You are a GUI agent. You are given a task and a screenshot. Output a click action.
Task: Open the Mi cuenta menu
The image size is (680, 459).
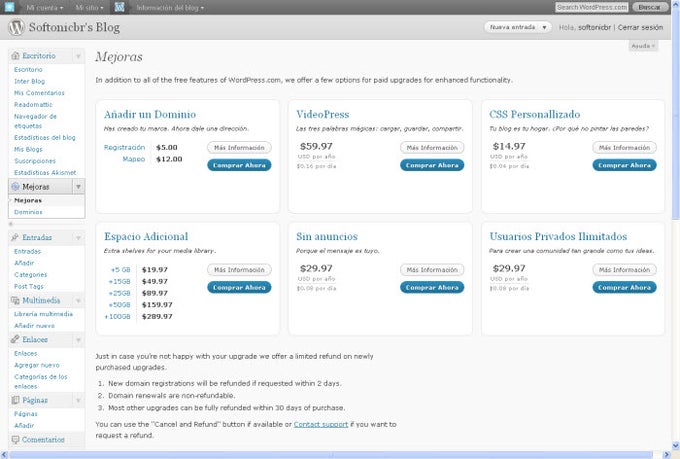[45, 7]
